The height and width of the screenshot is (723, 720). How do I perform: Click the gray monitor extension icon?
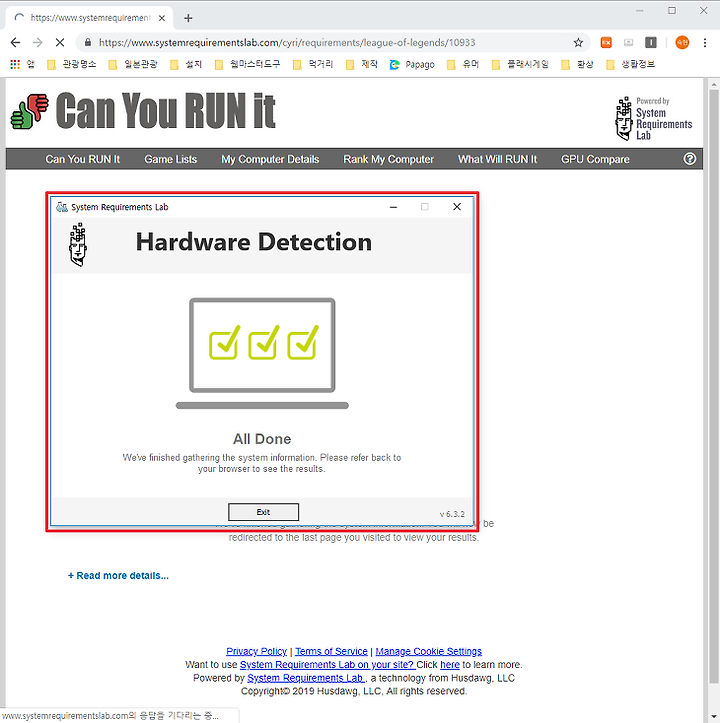click(x=628, y=43)
